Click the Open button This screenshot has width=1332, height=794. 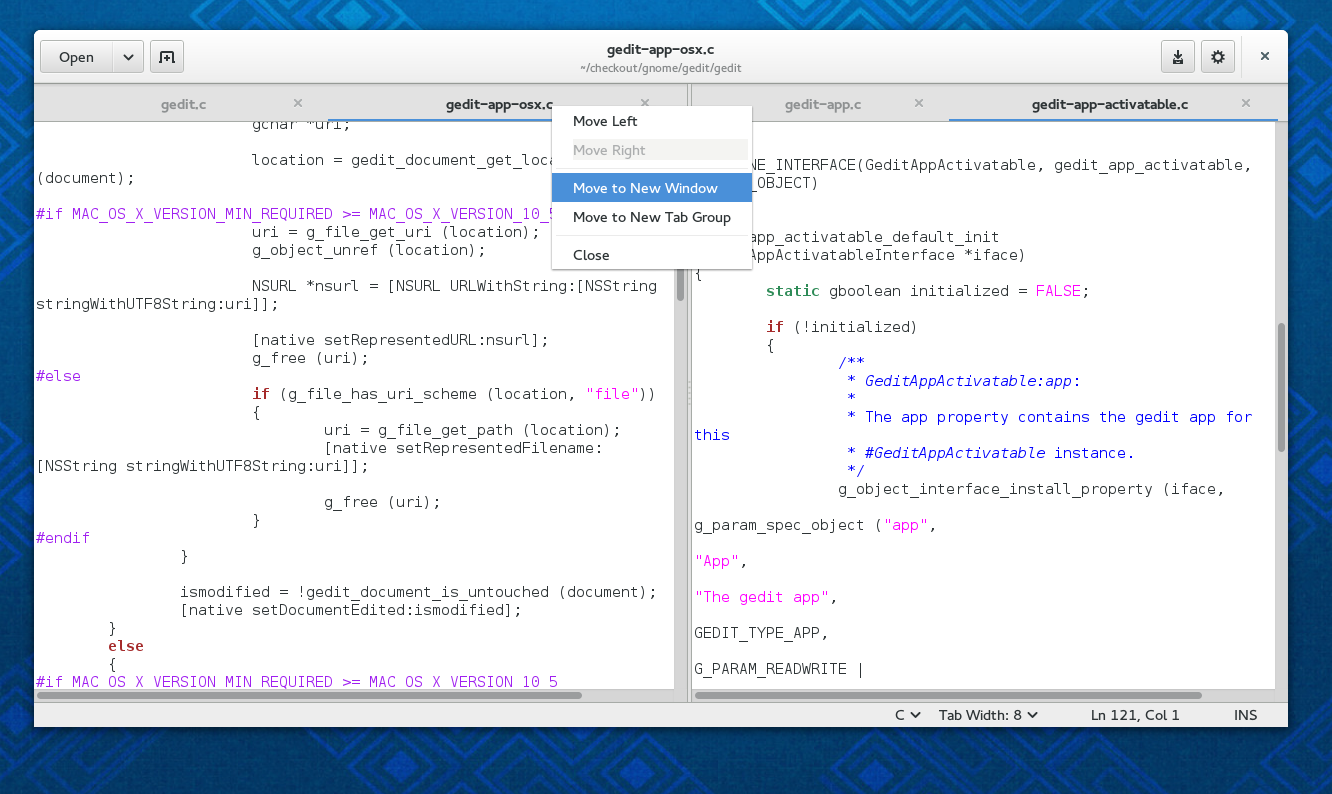coord(76,57)
